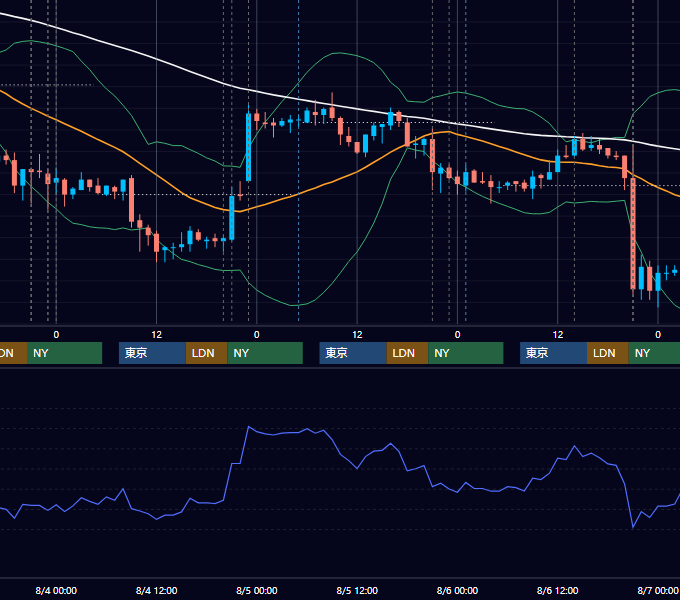Click the 8/4 00:00 time axis label
The width and height of the screenshot is (680, 600).
click(56, 590)
